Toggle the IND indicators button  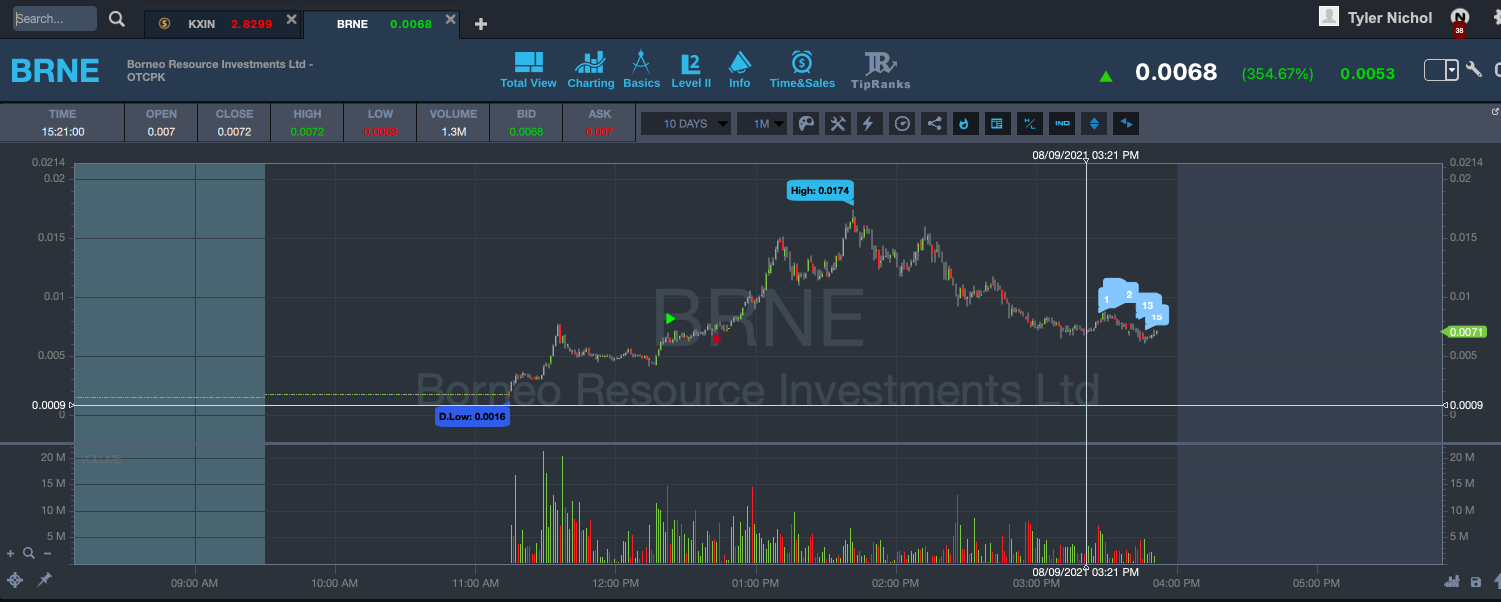(1062, 124)
